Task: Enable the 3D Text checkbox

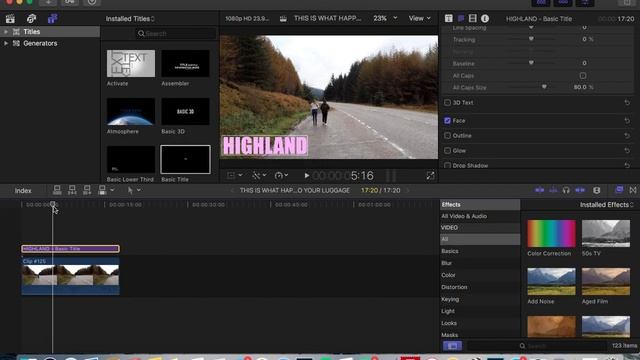Action: tap(447, 102)
